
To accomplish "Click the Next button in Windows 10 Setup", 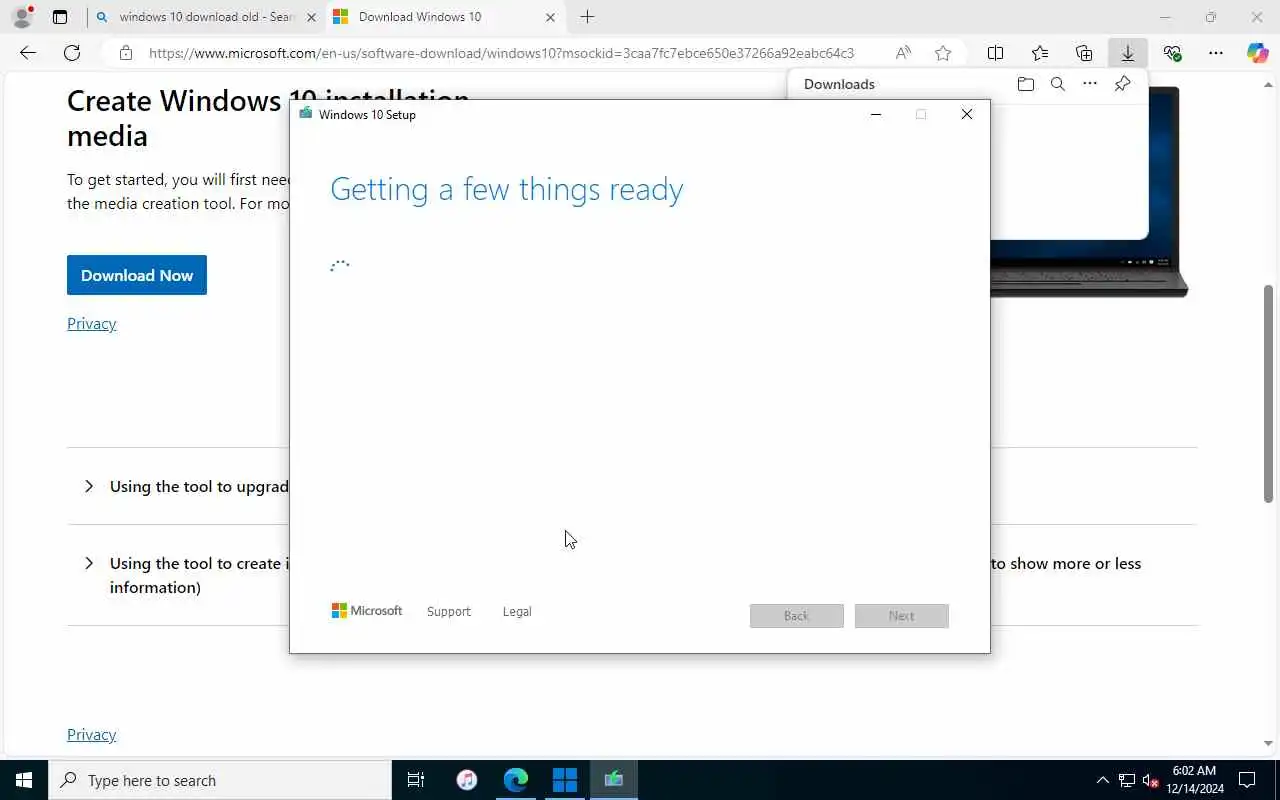I will (902, 616).
